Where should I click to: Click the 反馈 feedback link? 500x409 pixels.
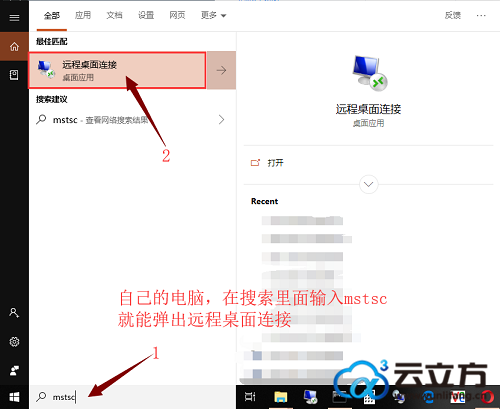[453, 15]
